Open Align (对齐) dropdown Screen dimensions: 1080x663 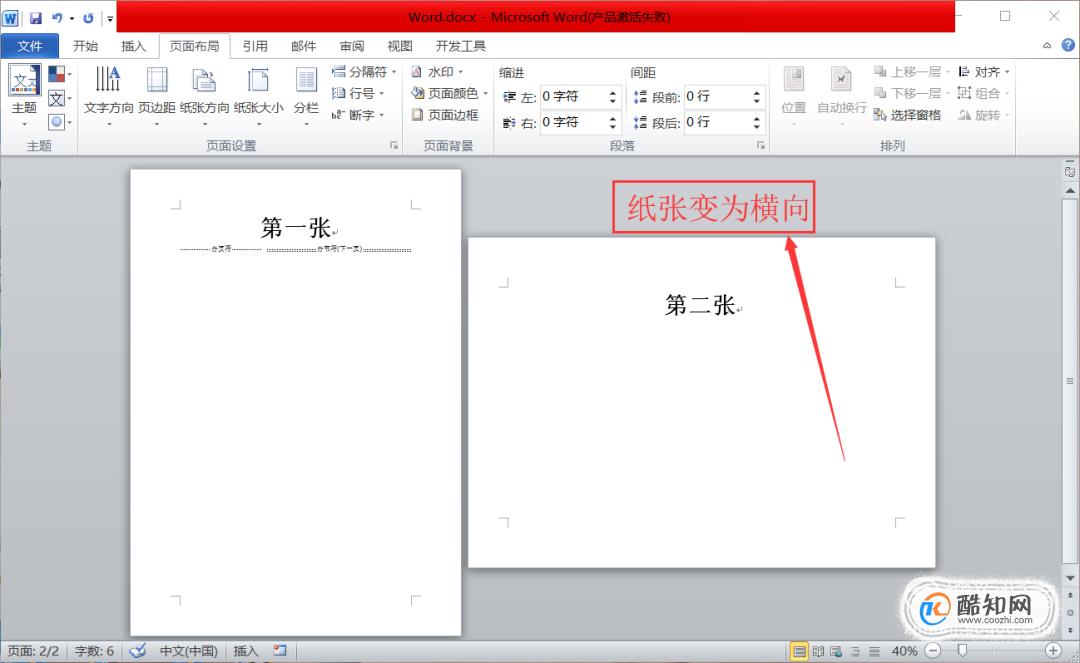coord(984,72)
